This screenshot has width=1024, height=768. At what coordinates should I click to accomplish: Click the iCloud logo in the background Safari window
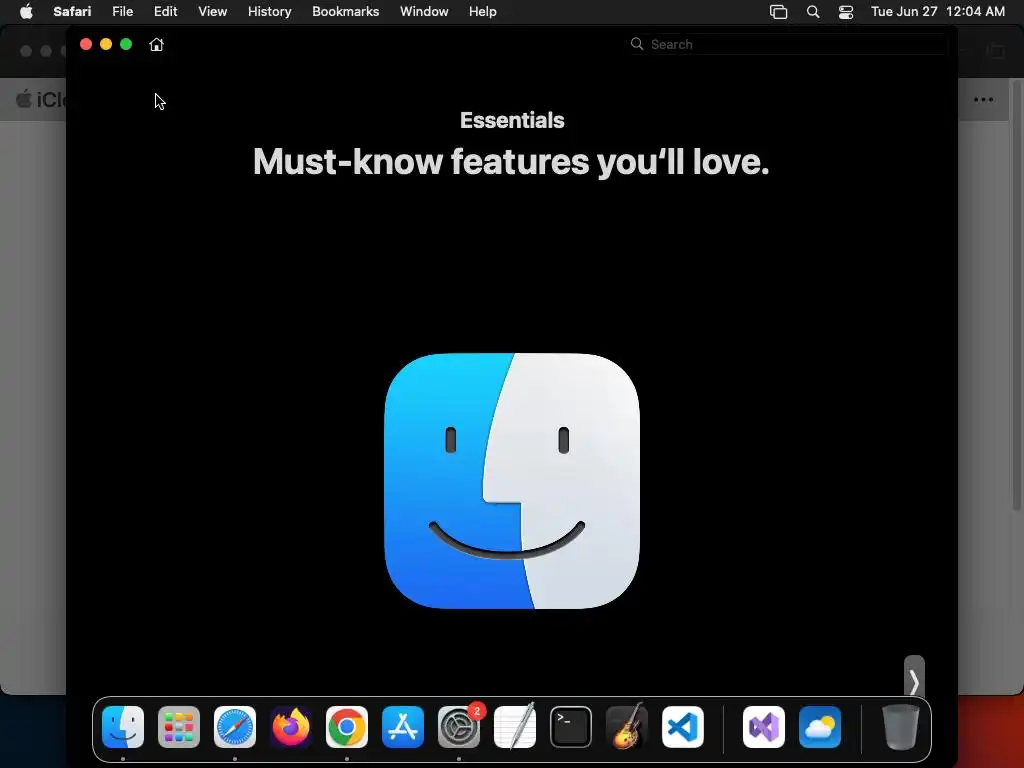(x=40, y=99)
